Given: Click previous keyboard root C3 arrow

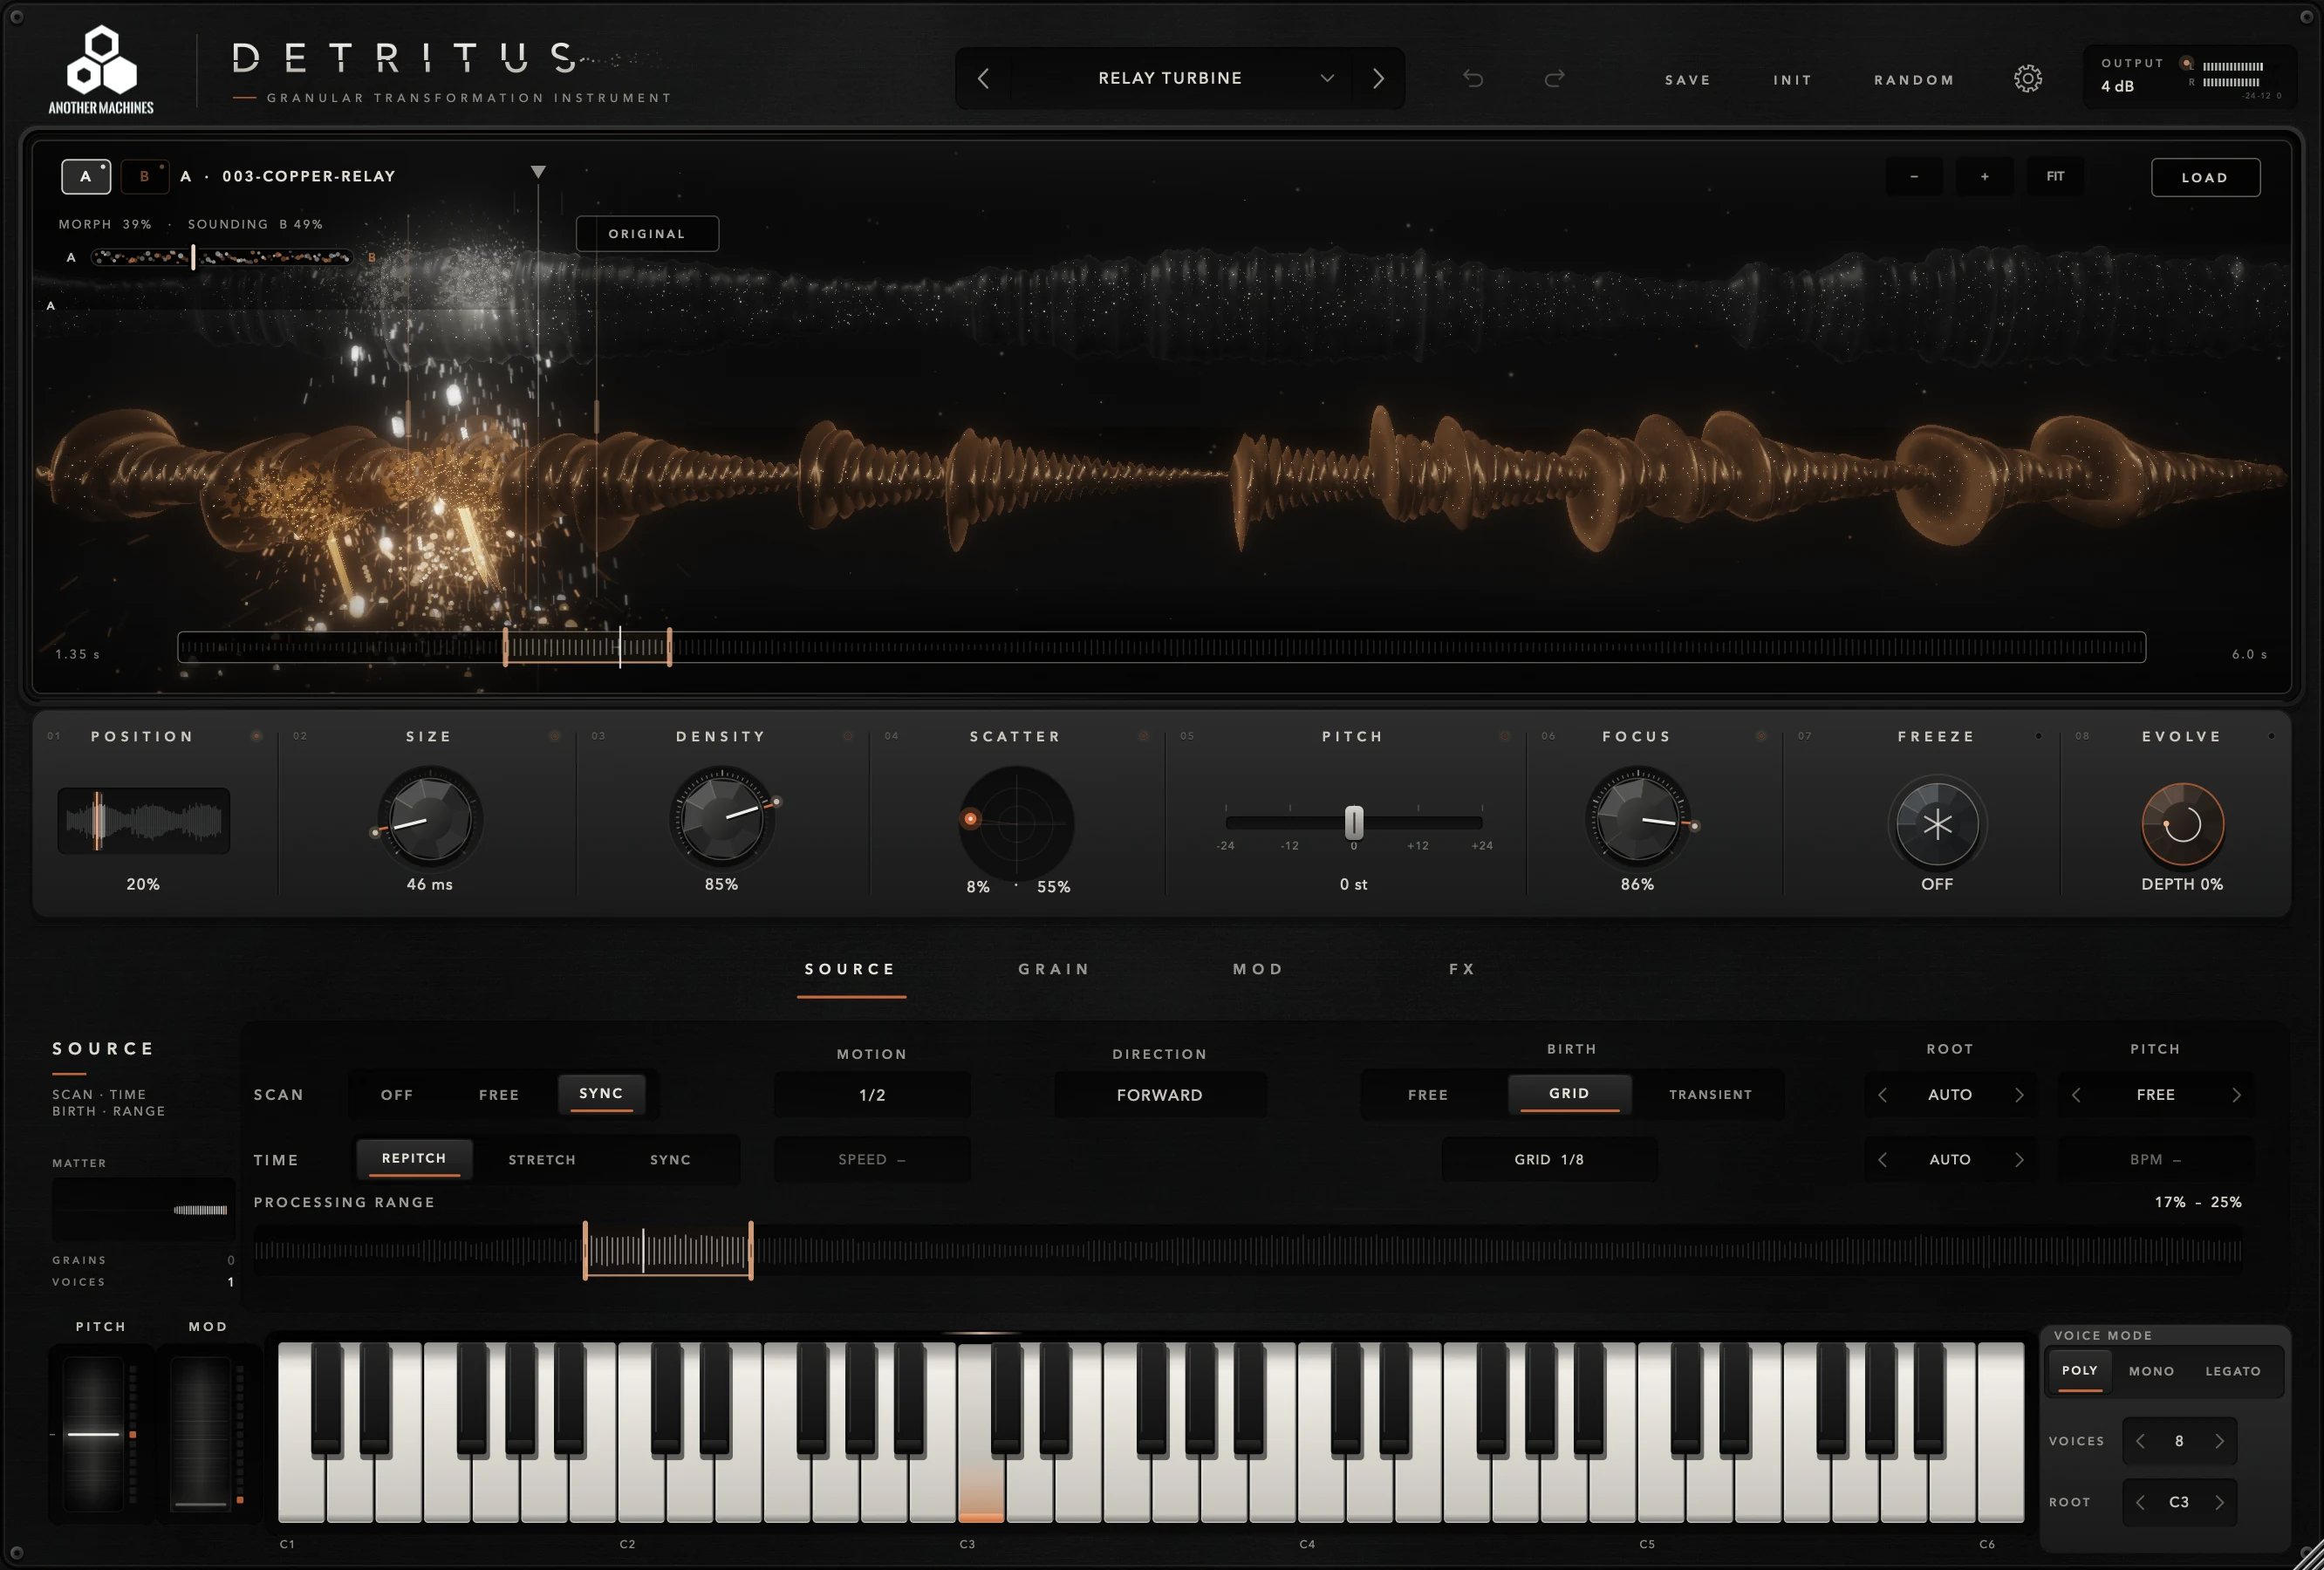Looking at the screenshot, I should [2140, 1502].
